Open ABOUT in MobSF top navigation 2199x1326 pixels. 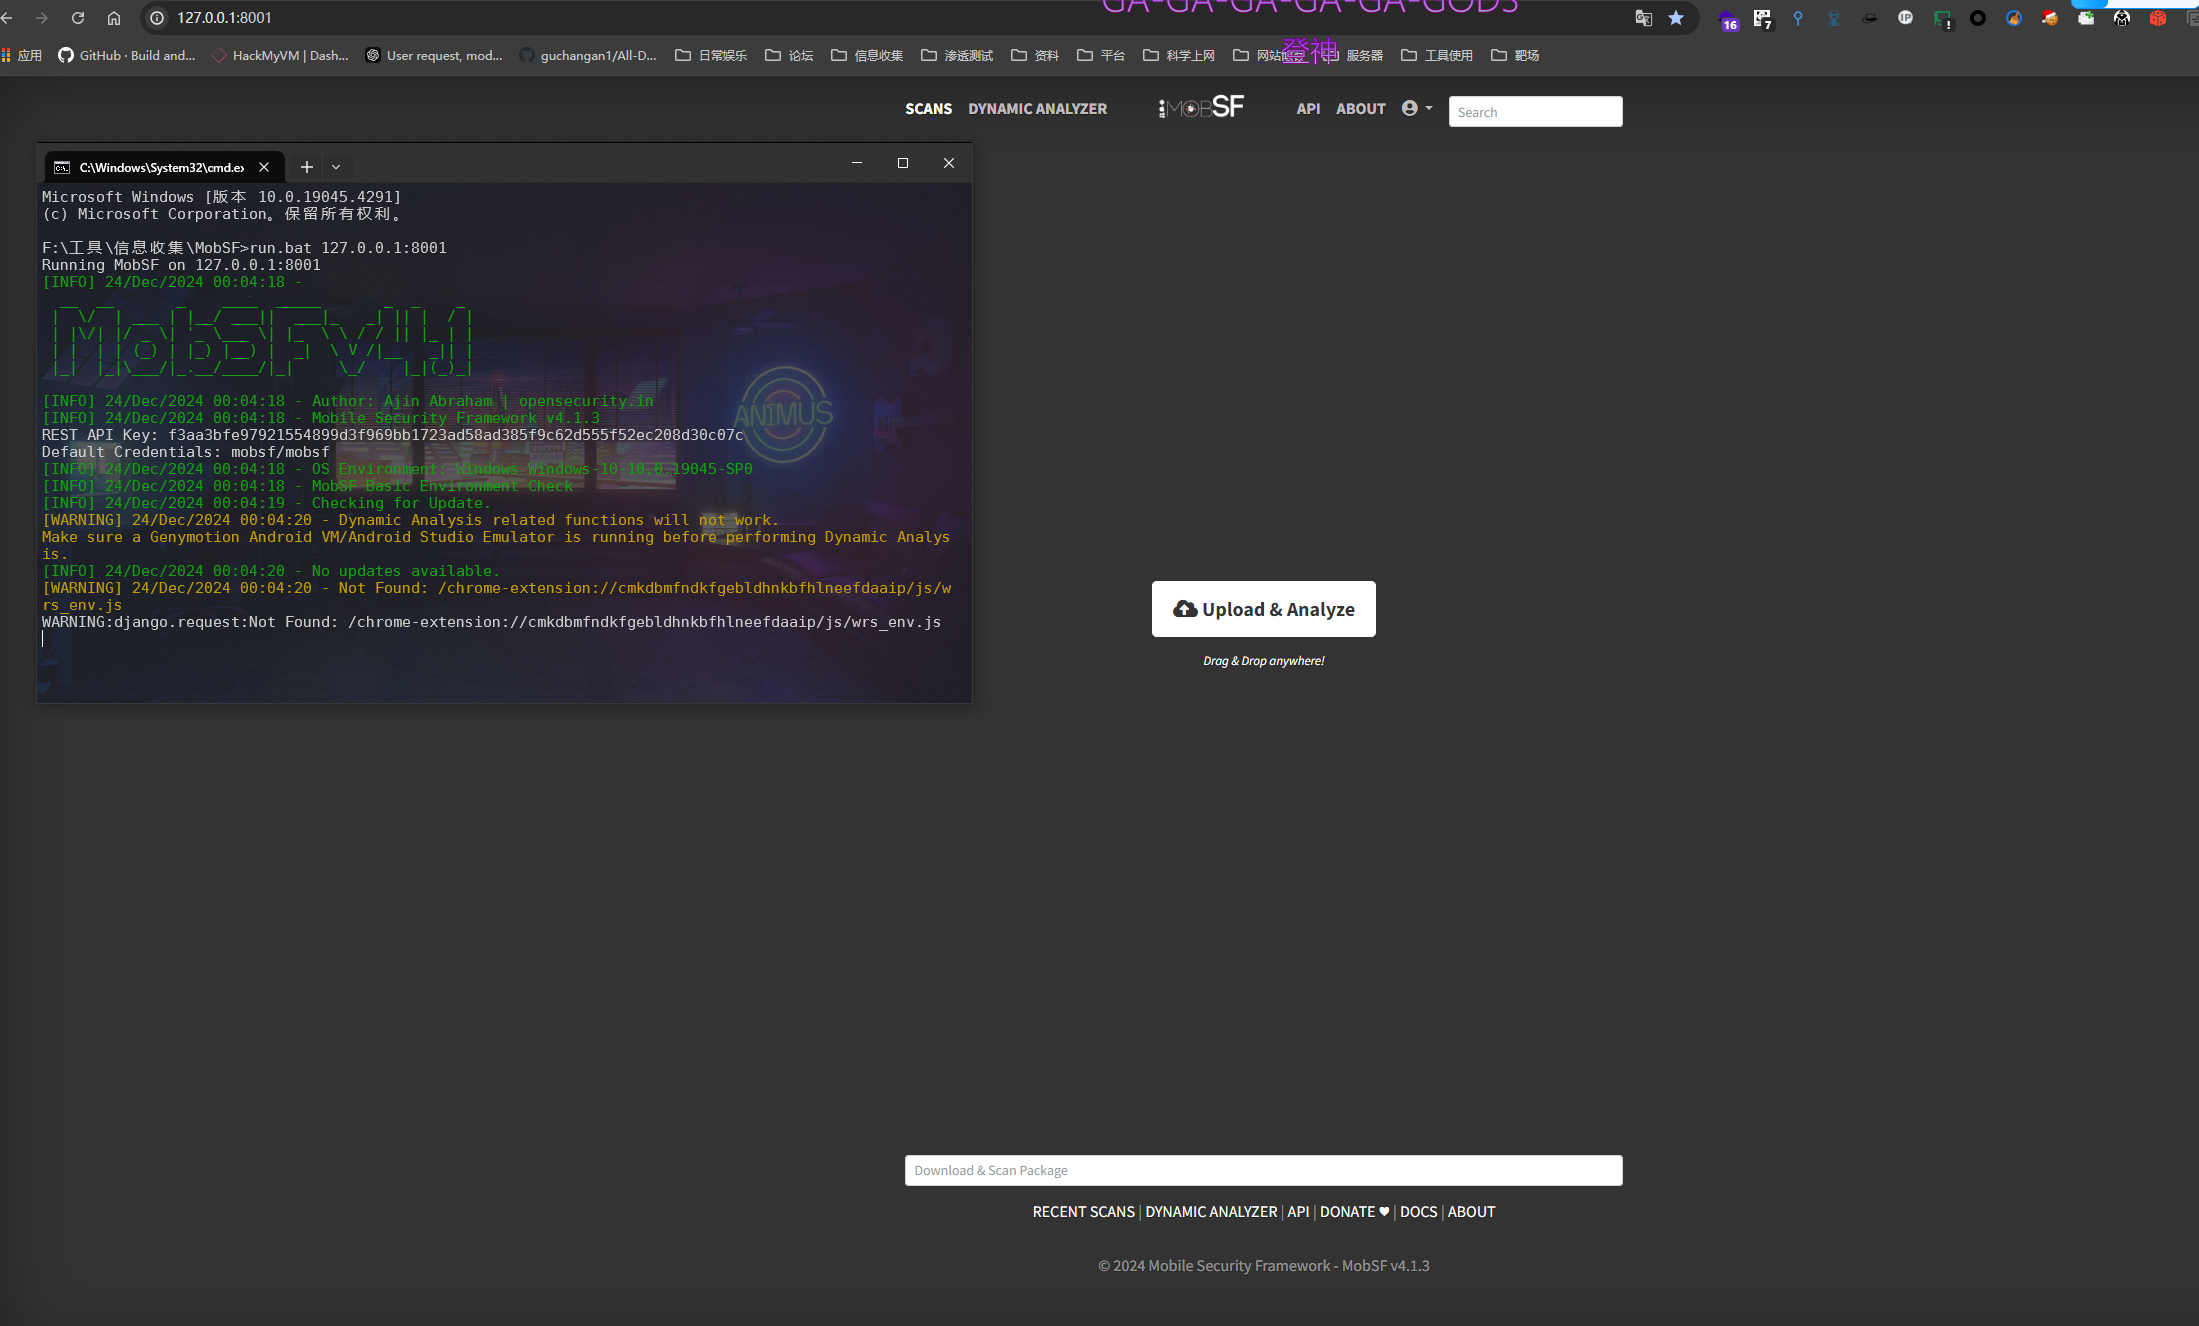pyautogui.click(x=1361, y=109)
